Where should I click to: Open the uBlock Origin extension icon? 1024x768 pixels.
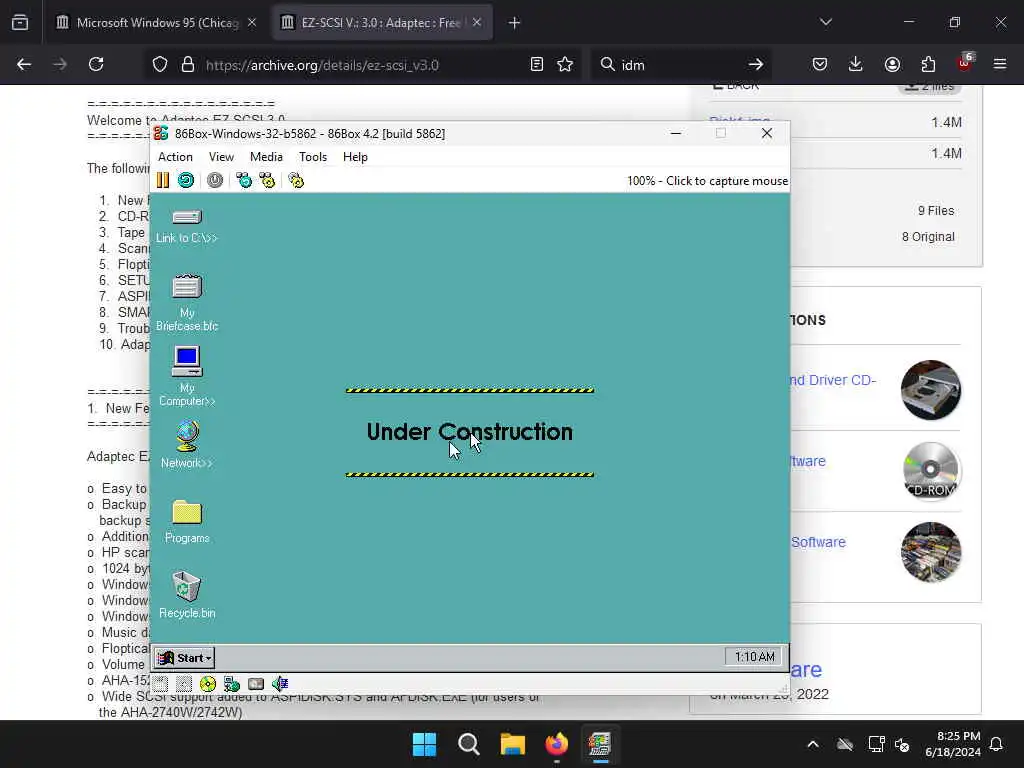point(965,63)
